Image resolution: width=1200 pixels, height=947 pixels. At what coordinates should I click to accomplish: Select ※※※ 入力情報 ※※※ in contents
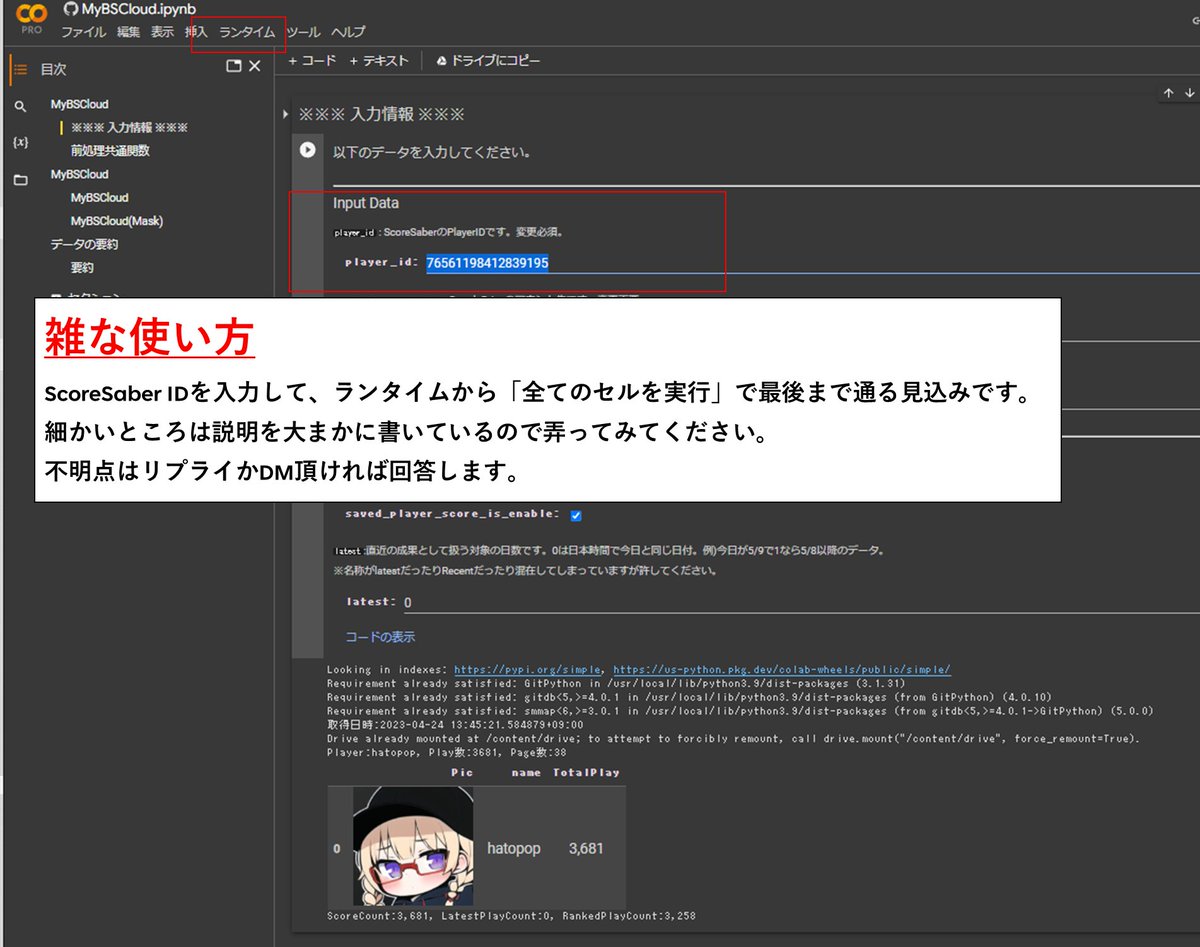[x=129, y=128]
